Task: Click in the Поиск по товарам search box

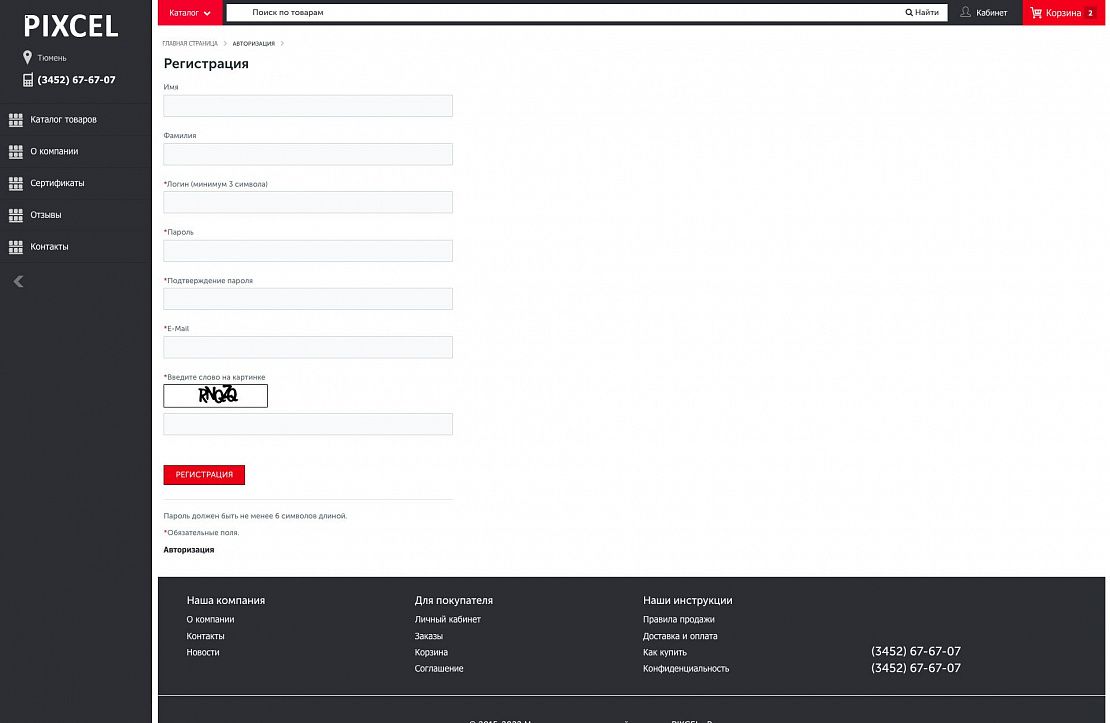Action: 570,13
